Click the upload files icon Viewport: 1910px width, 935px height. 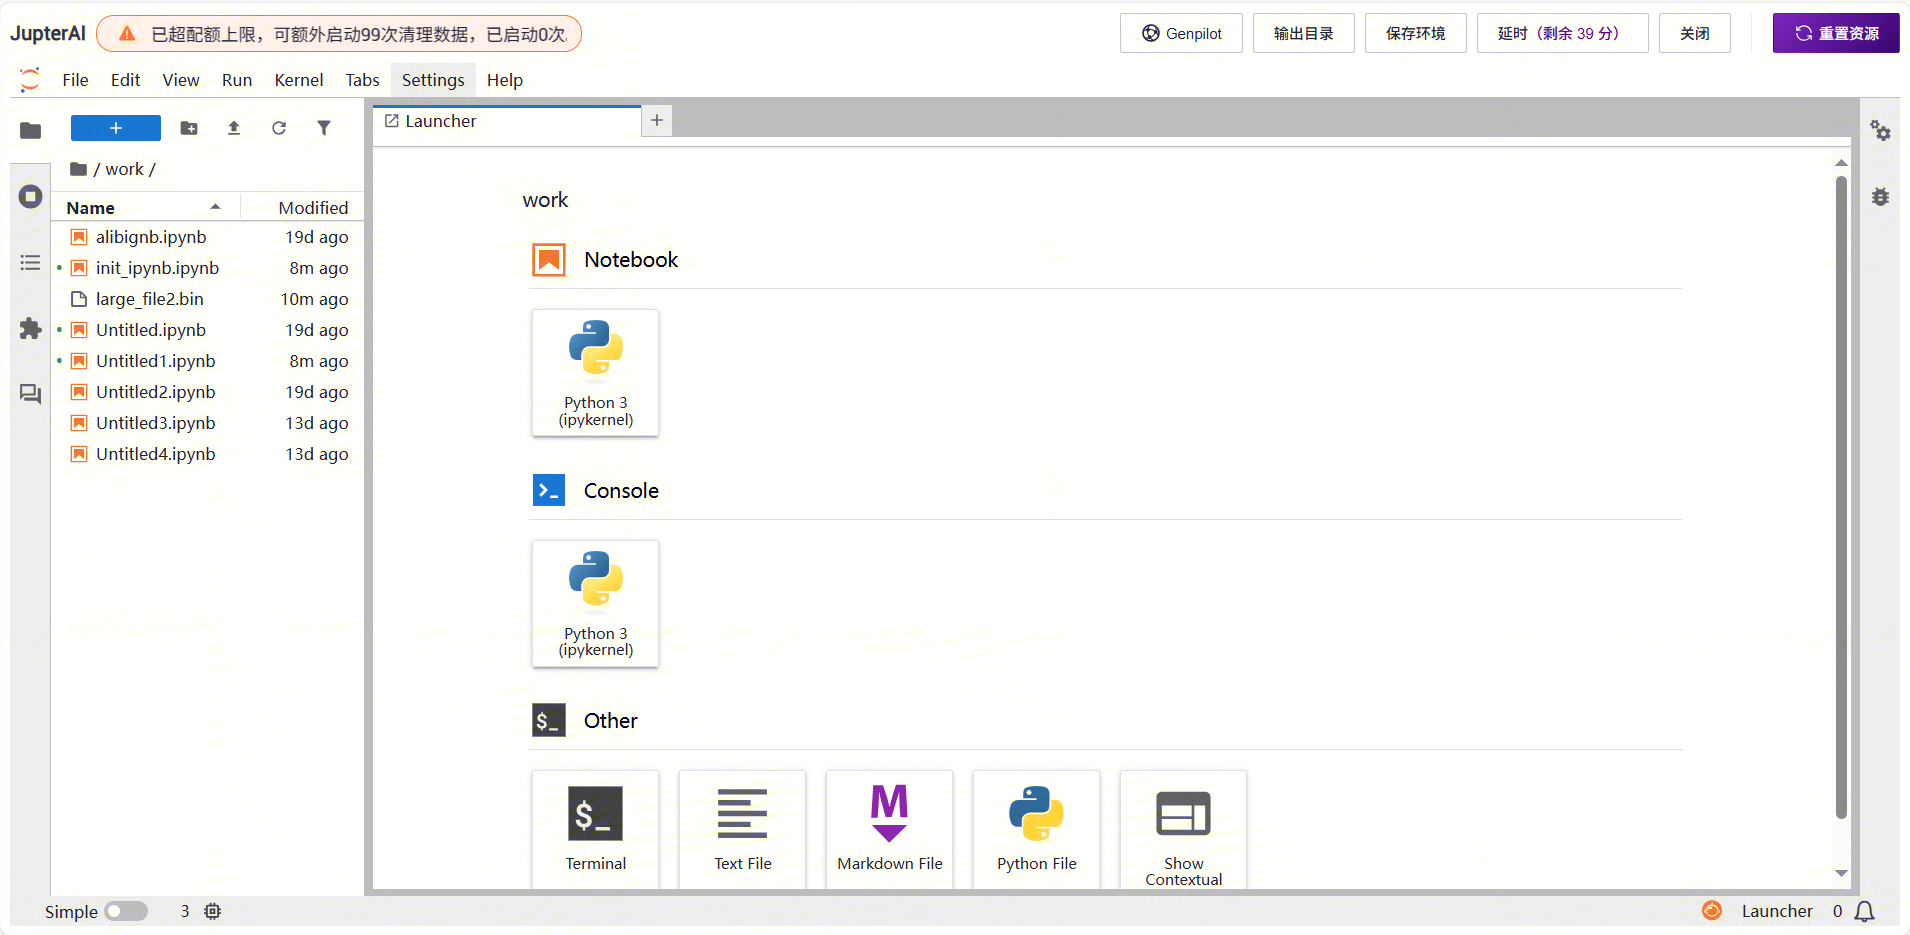pos(234,128)
